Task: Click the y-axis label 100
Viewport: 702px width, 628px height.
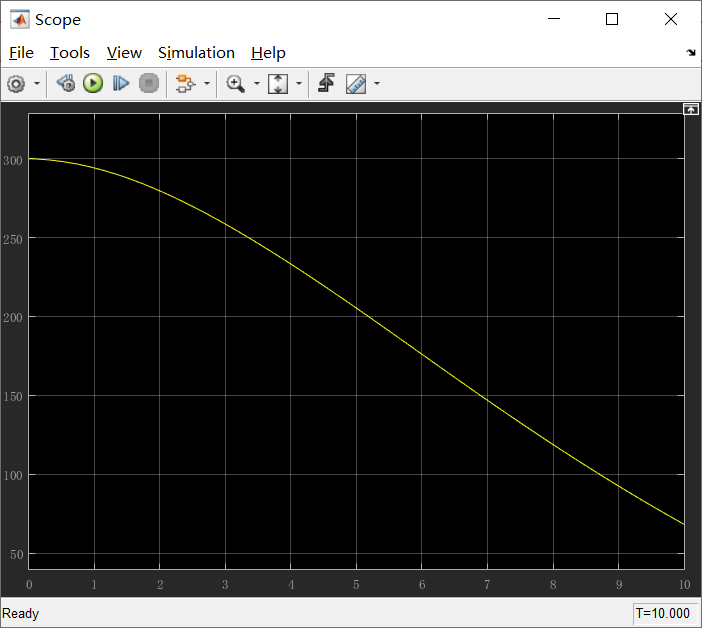Action: coord(13,475)
